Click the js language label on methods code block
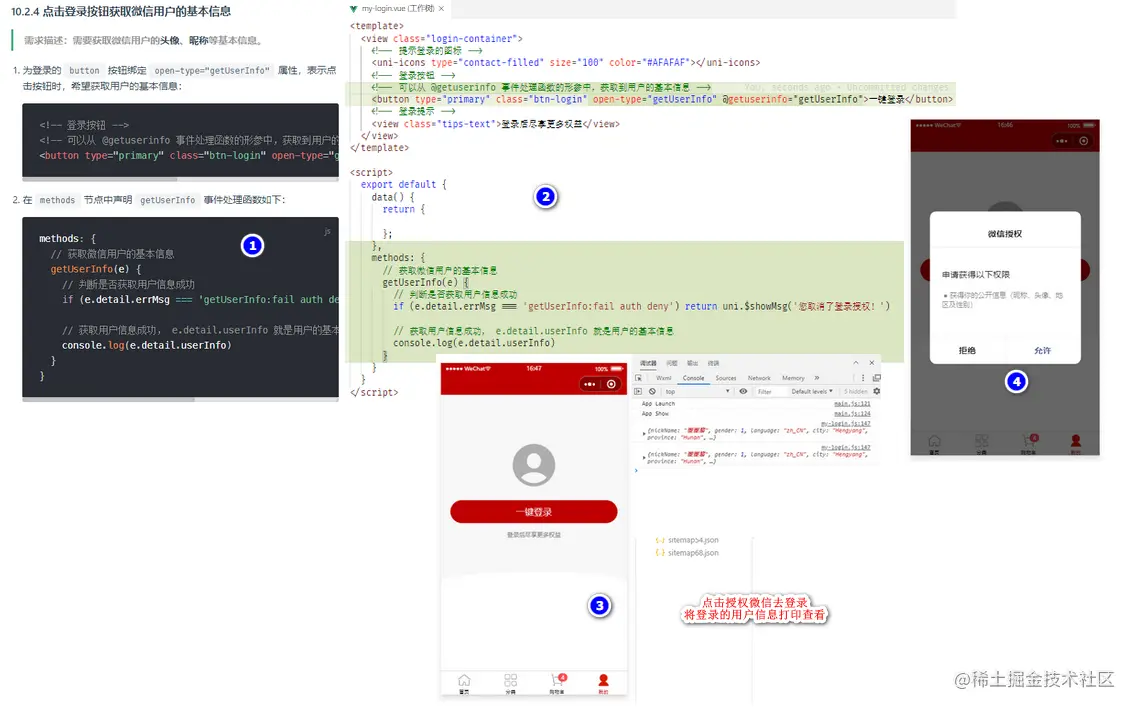 (x=327, y=232)
